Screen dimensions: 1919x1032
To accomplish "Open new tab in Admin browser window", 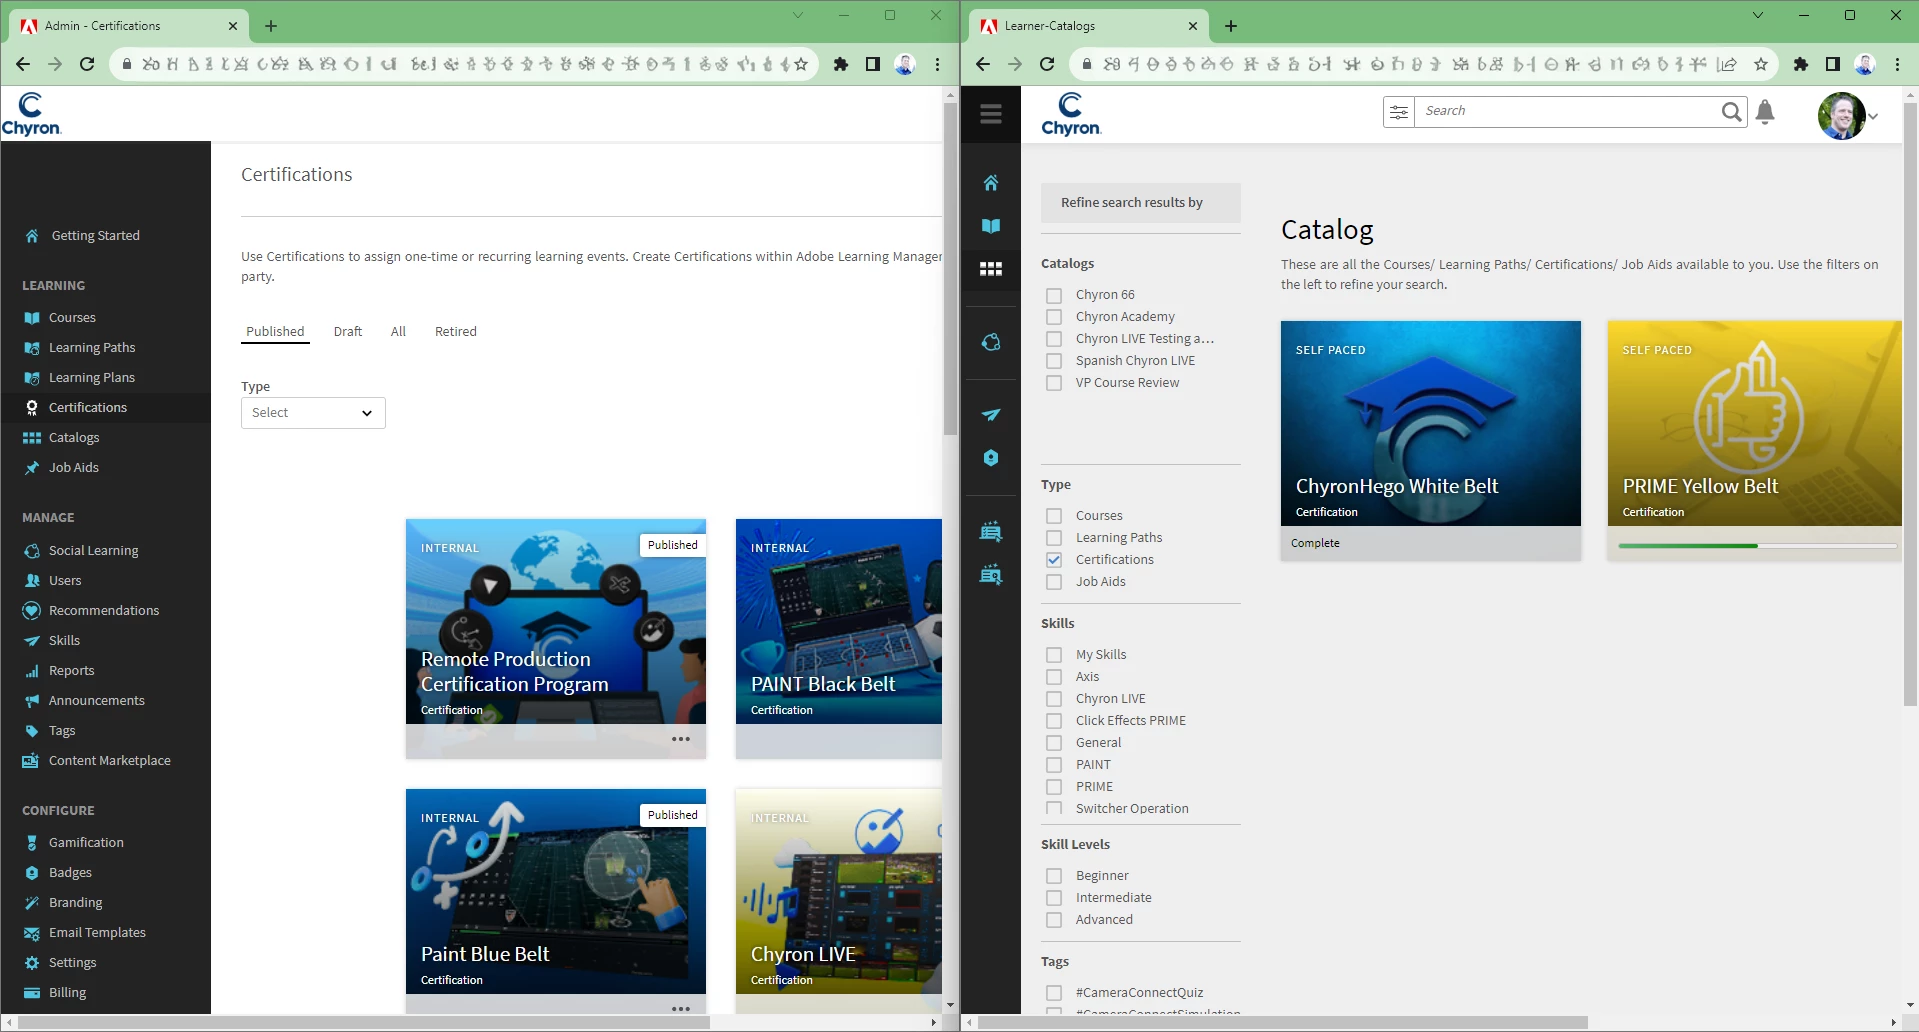I will pos(271,26).
